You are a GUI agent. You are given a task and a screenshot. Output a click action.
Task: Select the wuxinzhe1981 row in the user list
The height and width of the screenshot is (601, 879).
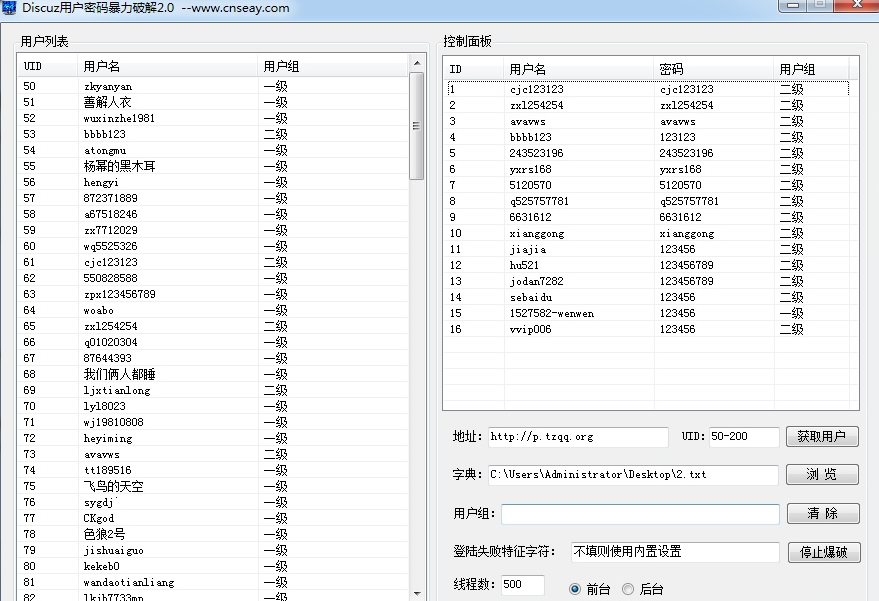213,118
